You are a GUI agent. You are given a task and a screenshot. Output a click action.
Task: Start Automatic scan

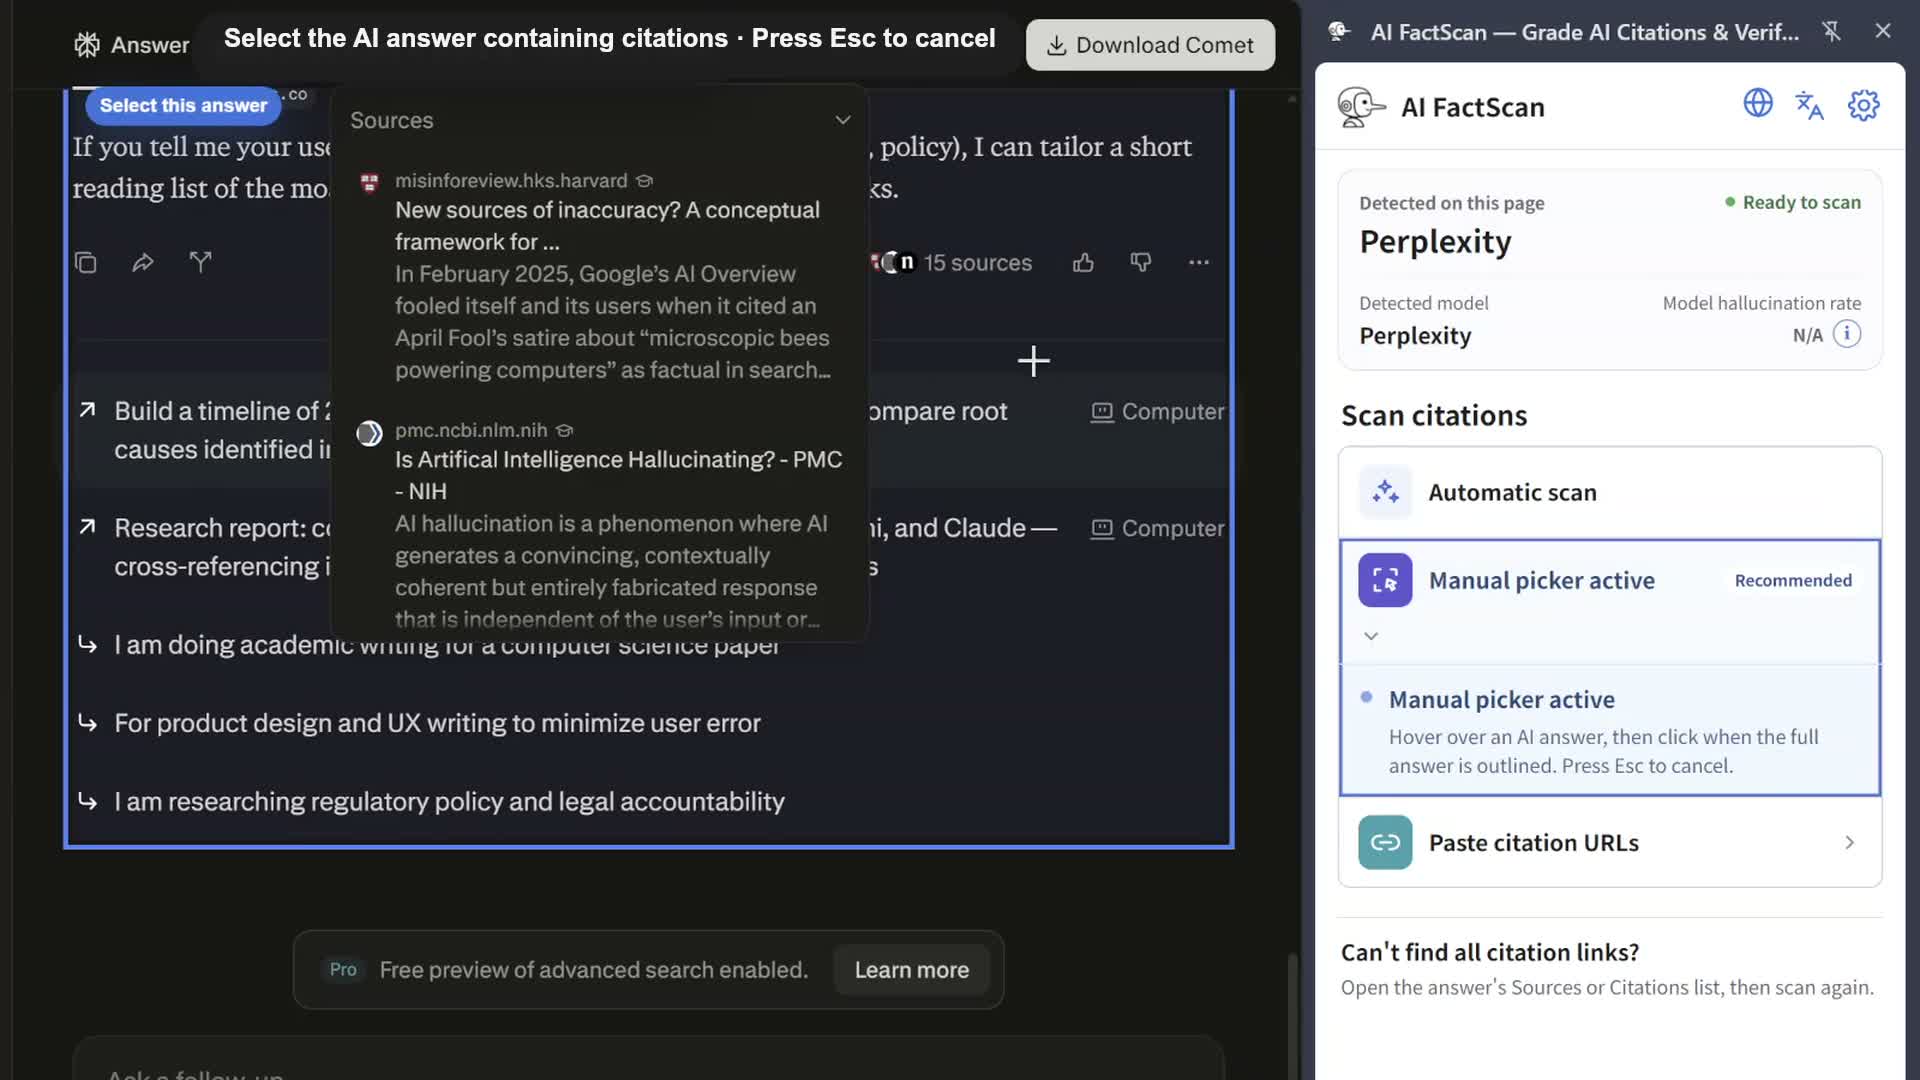point(1610,492)
